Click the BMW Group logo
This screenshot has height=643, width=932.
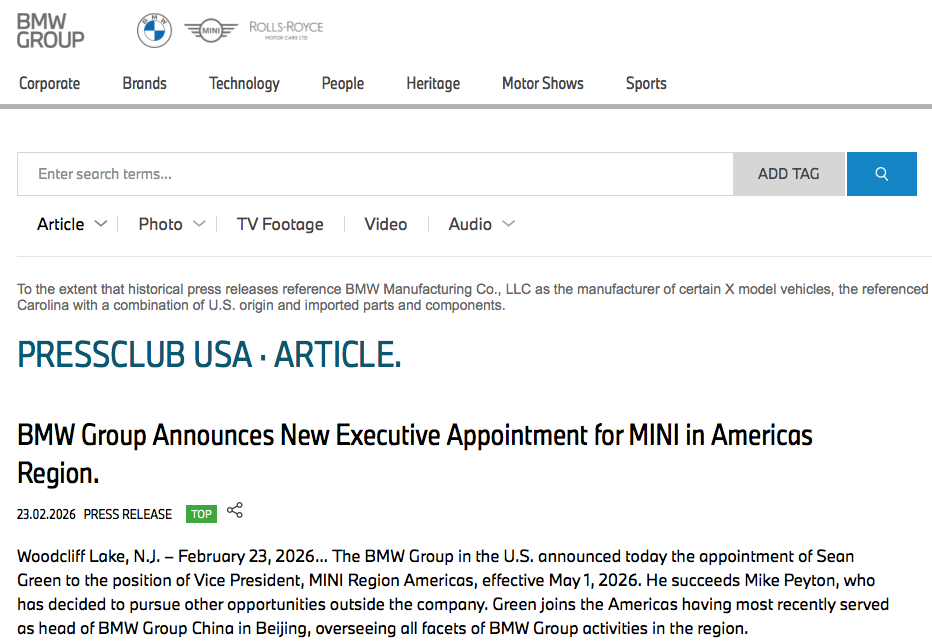pos(51,31)
